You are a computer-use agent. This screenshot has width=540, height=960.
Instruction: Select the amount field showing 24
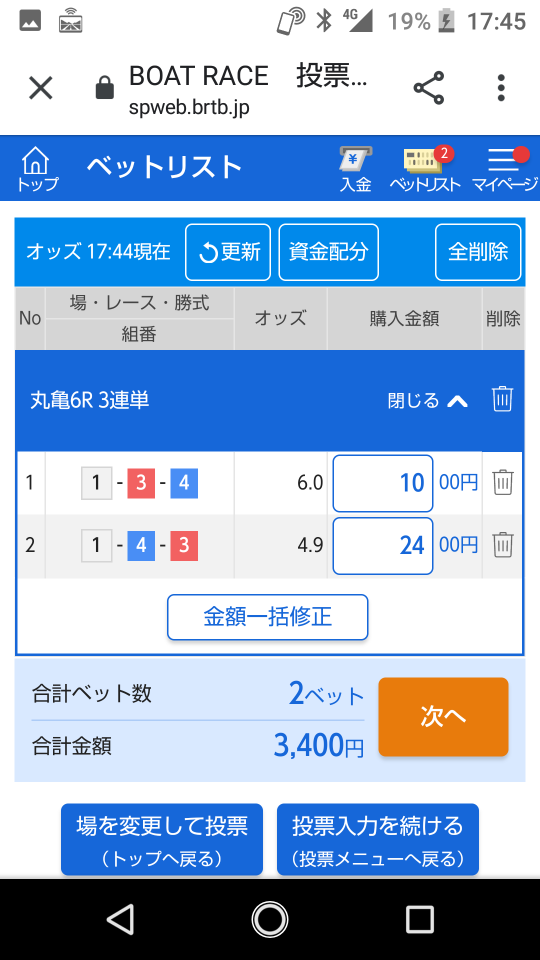(x=383, y=546)
